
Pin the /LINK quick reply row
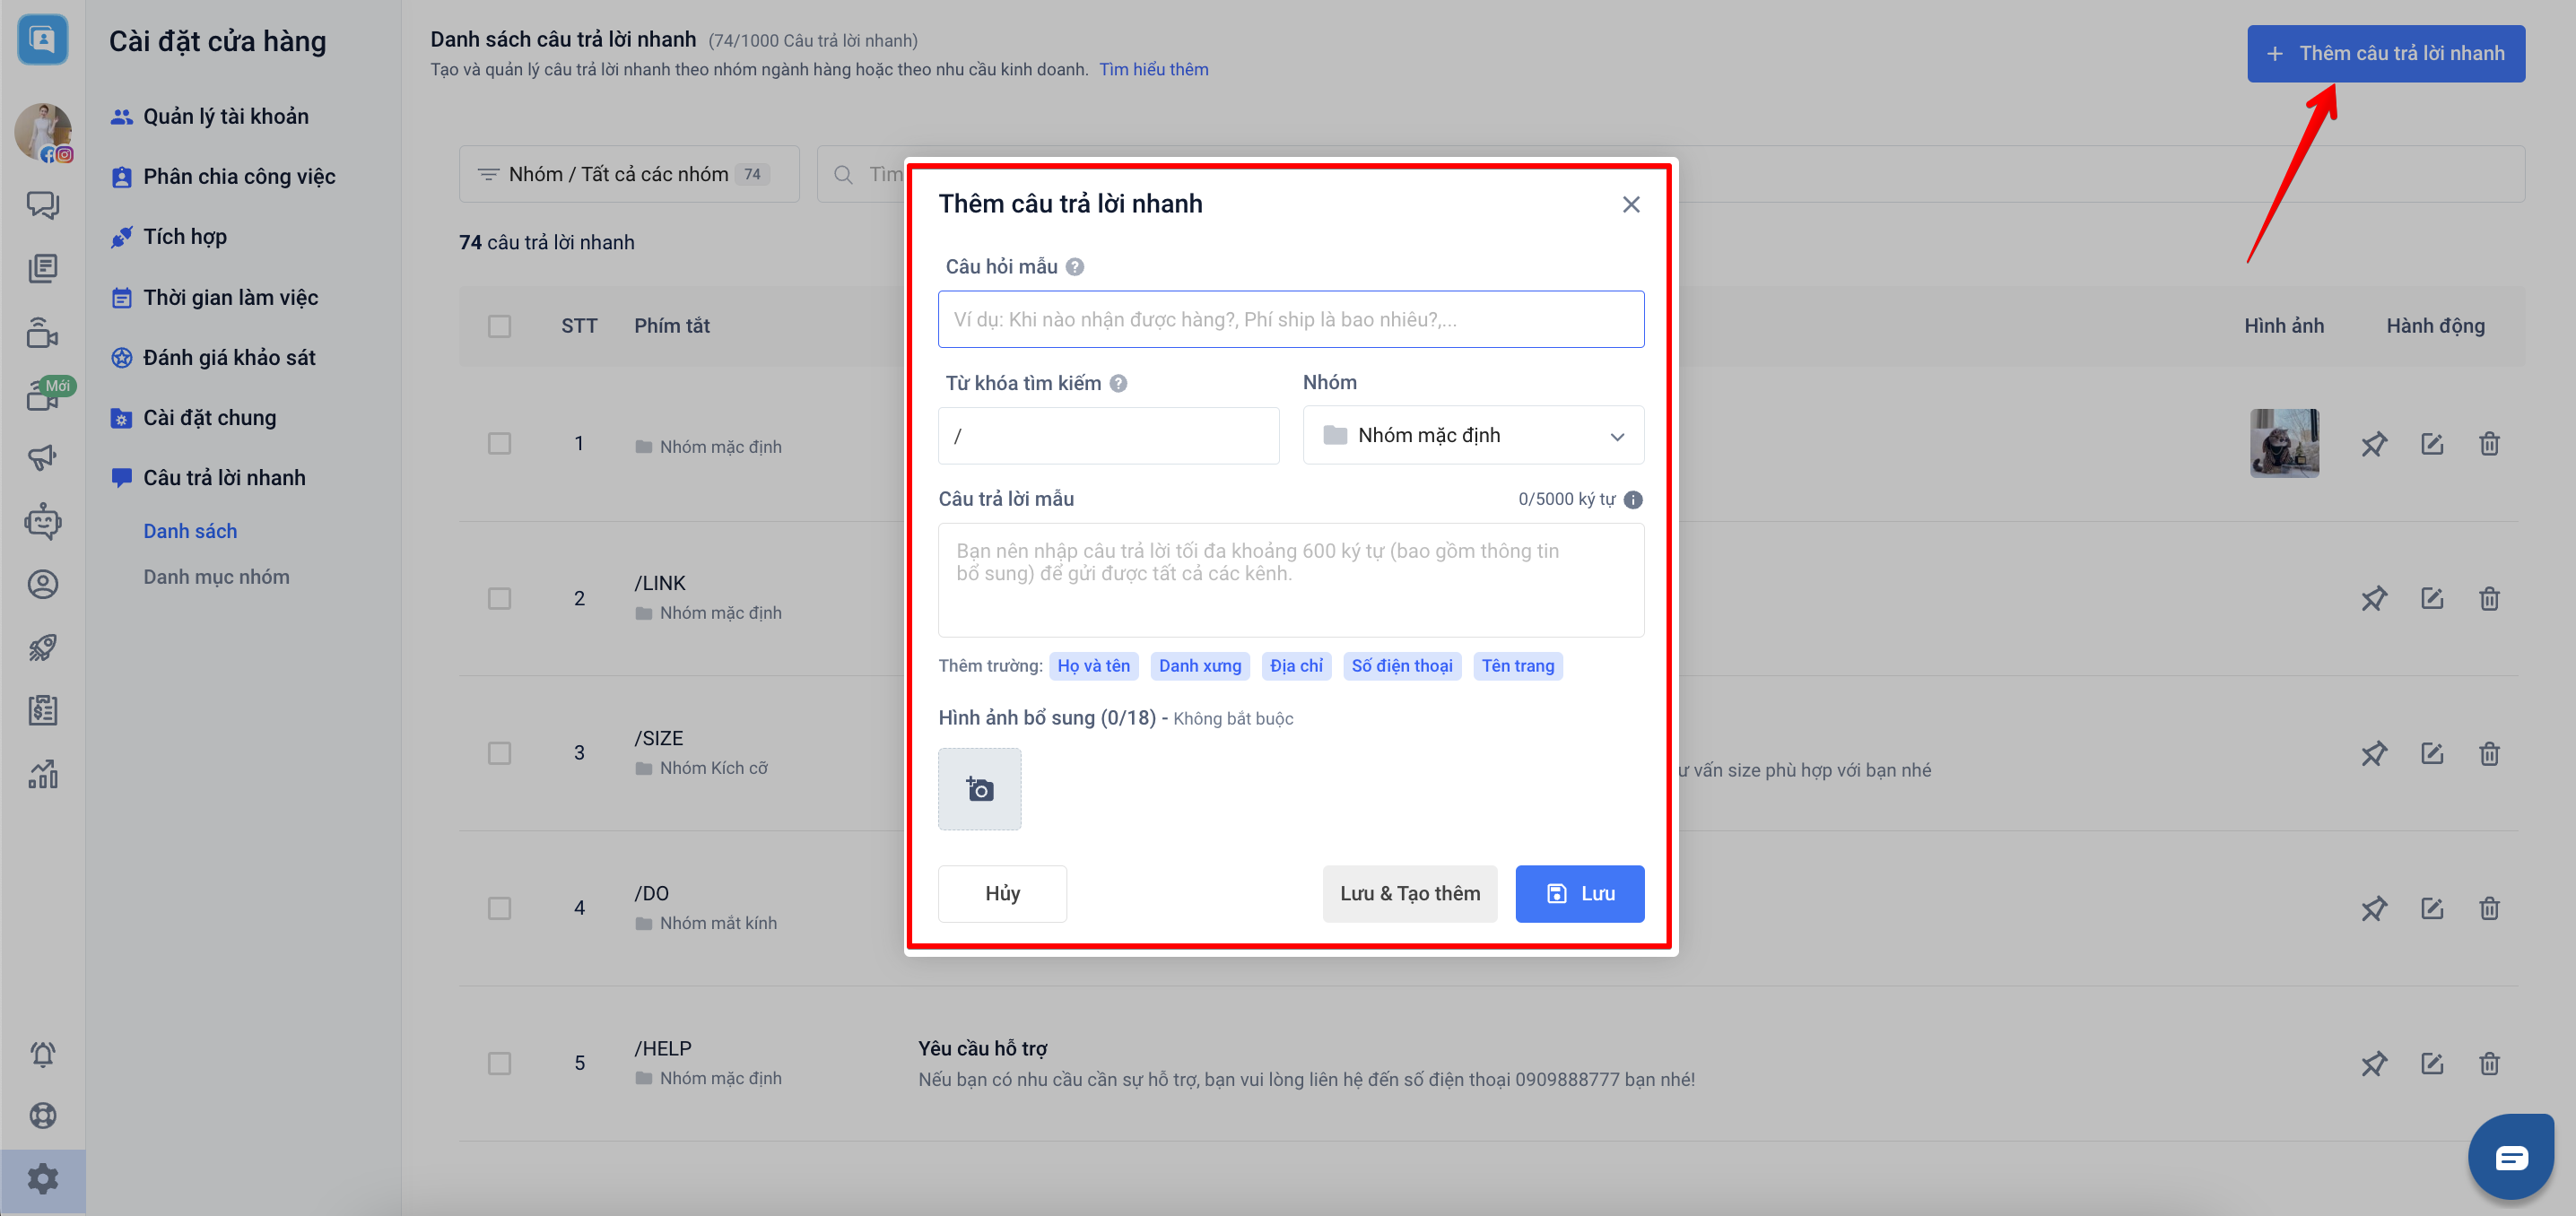pyautogui.click(x=2373, y=598)
